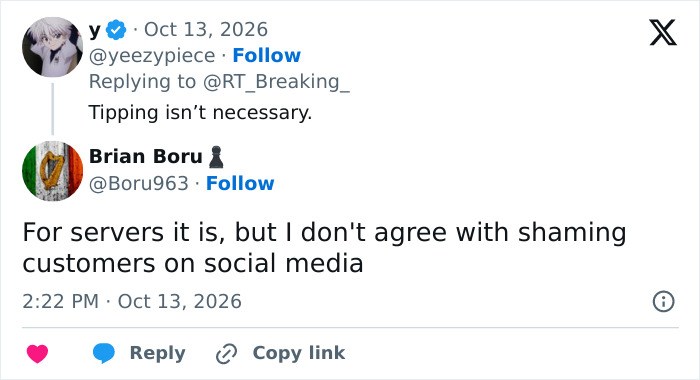Click the X logo icon
The image size is (700, 380).
tap(663, 33)
